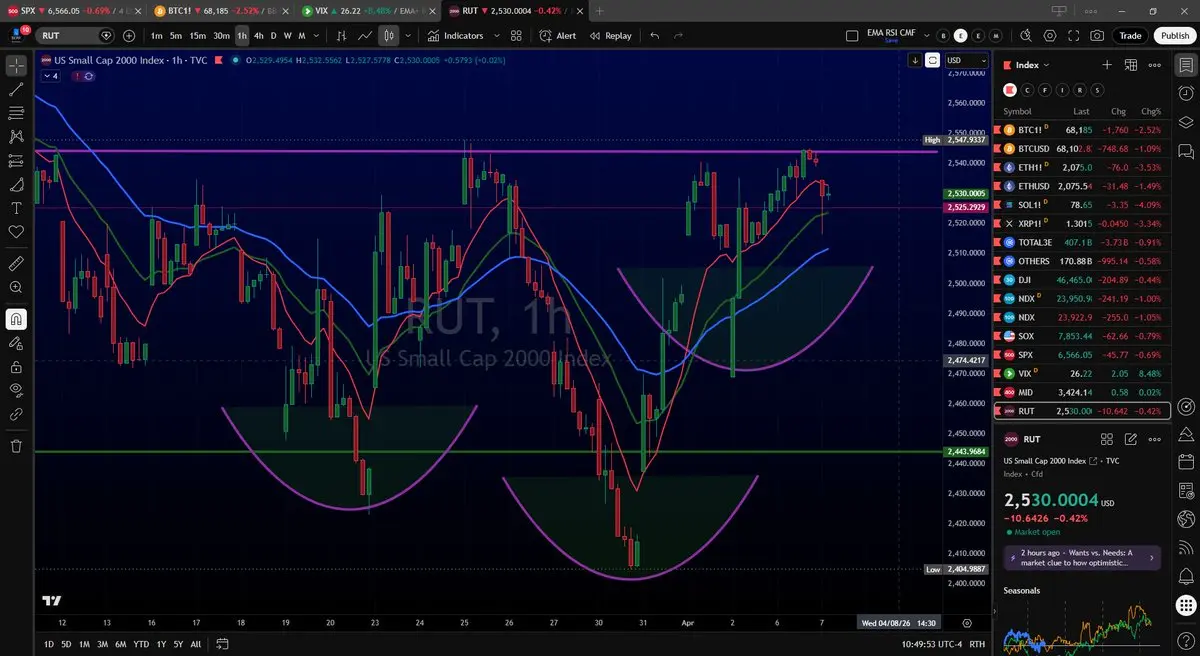
Task: Add a compare symbol with plus button
Action: pos(129,35)
